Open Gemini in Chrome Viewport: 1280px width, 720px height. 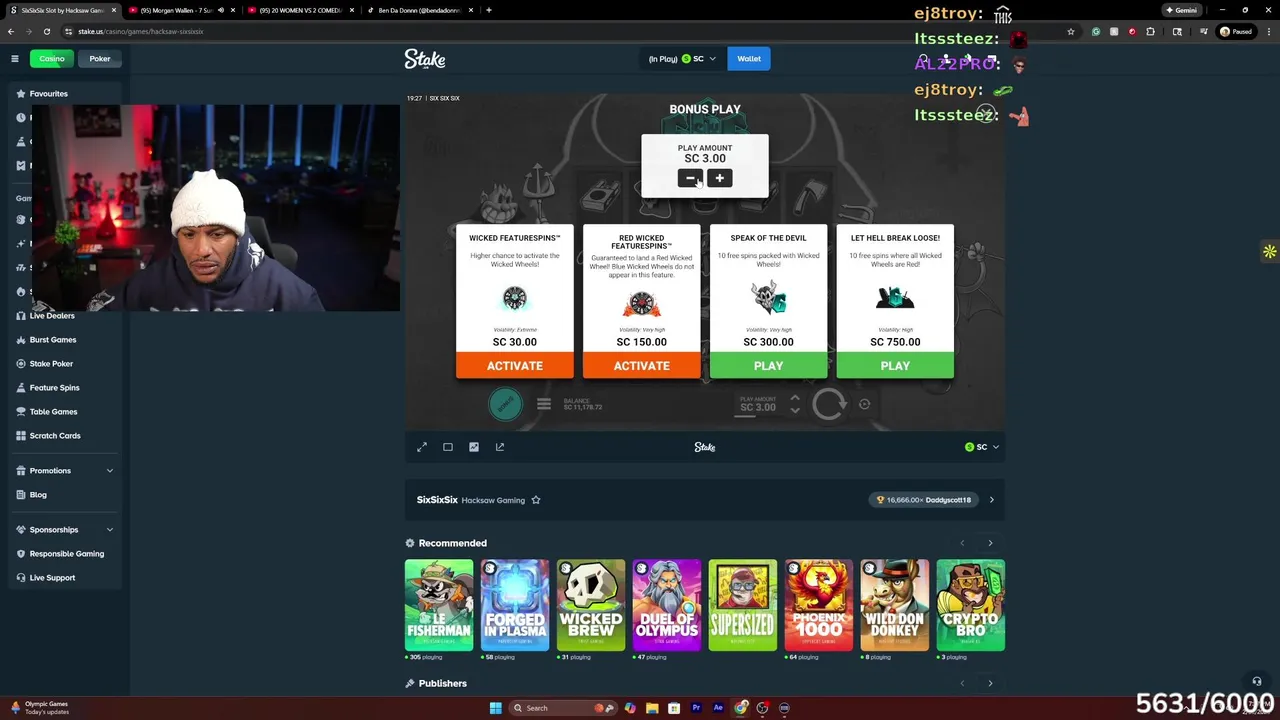(1181, 10)
